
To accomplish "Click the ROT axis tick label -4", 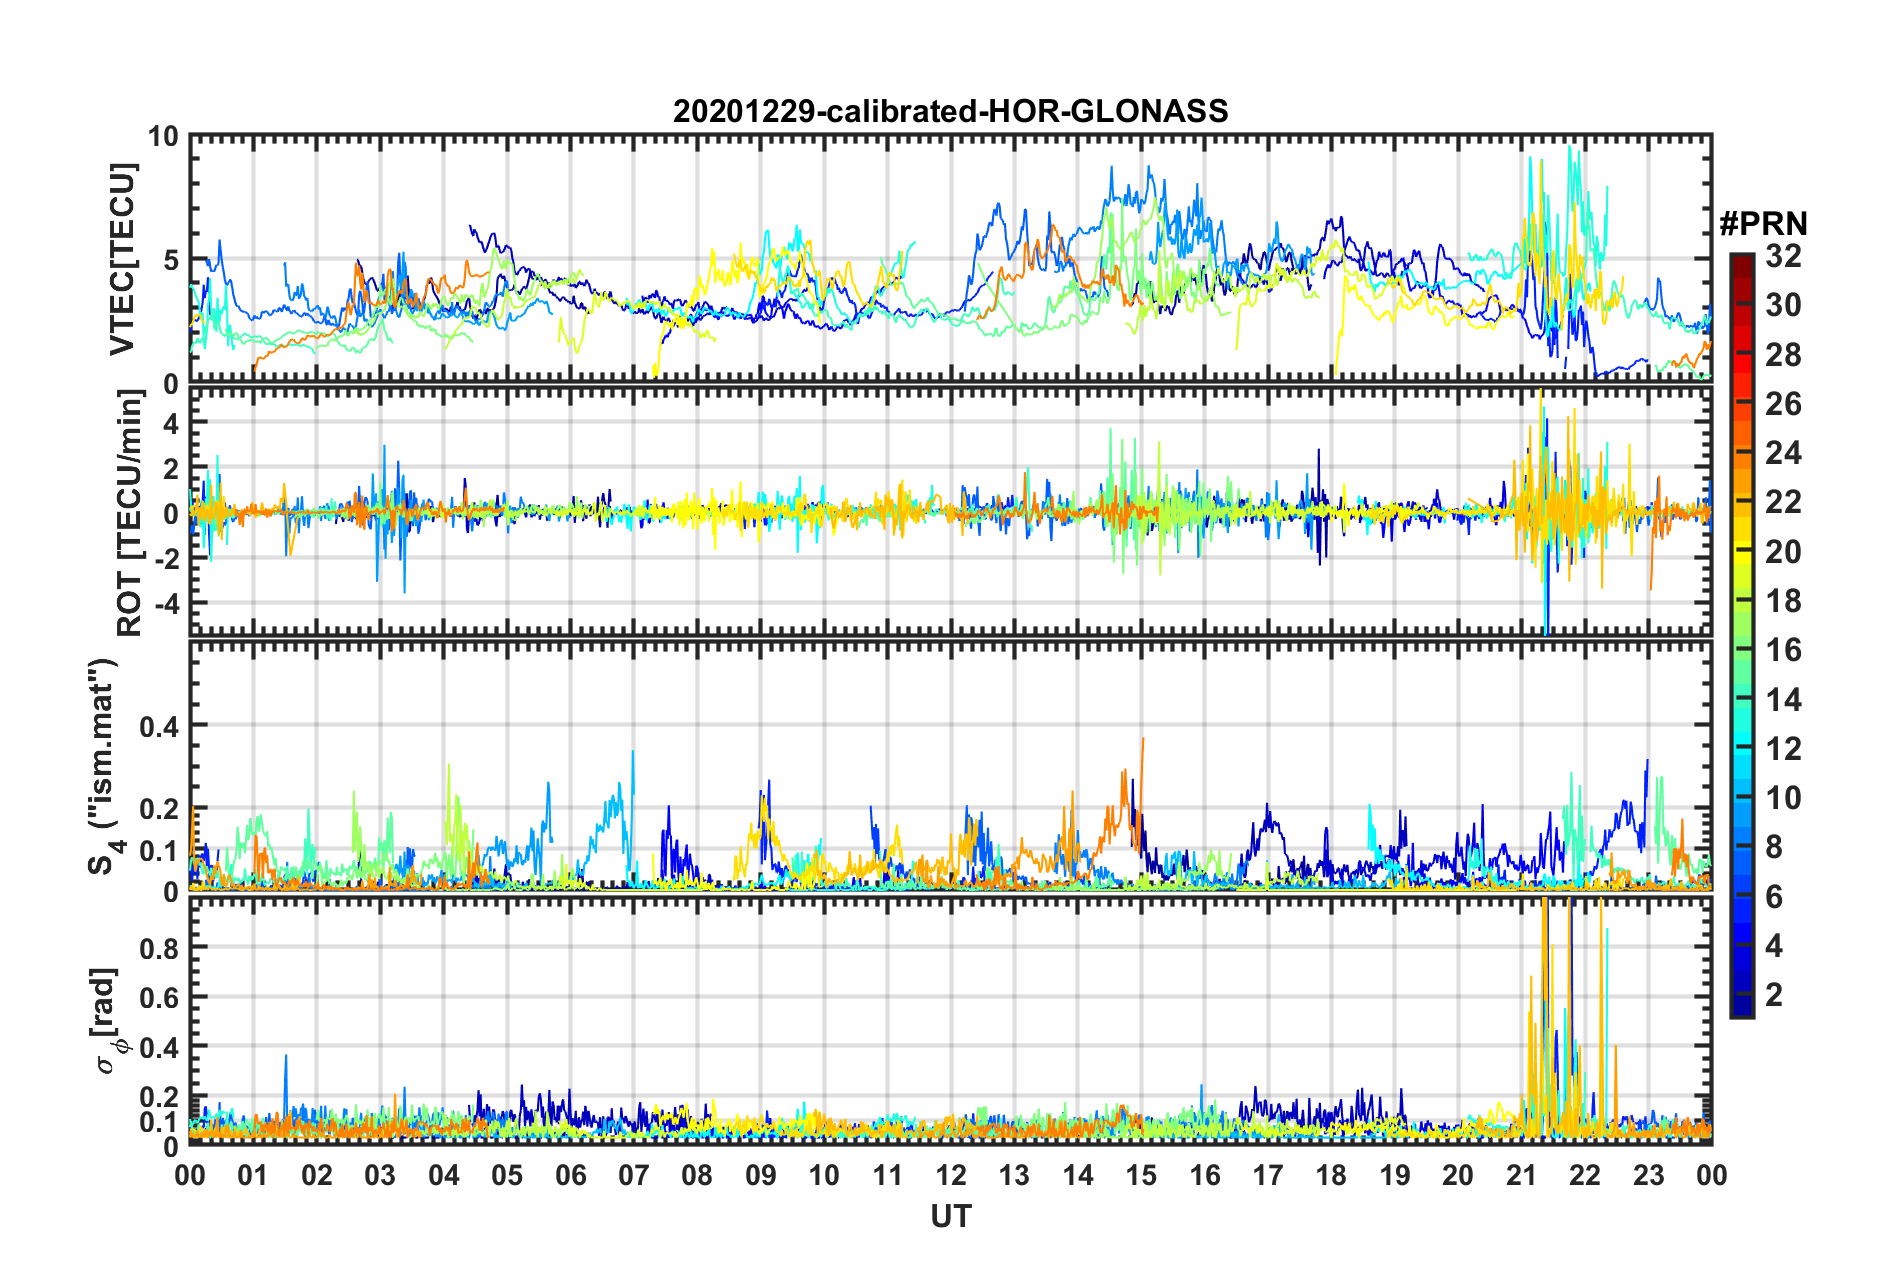I will pos(165,604).
